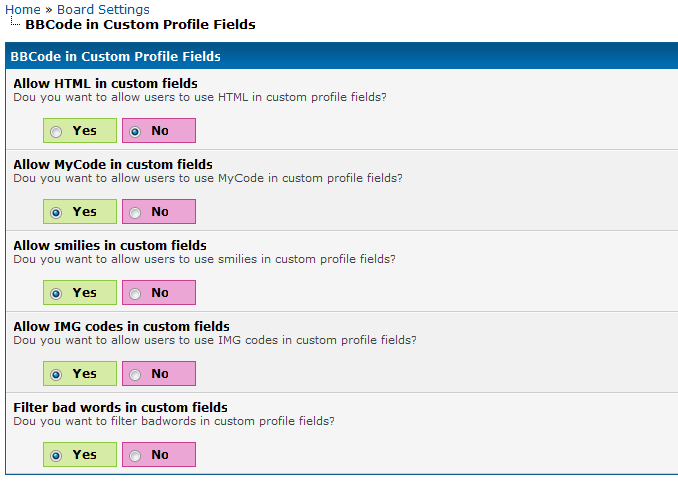Screen dimensions: 678x481
Task: Disable smilies by choosing No
Action: tap(135, 293)
